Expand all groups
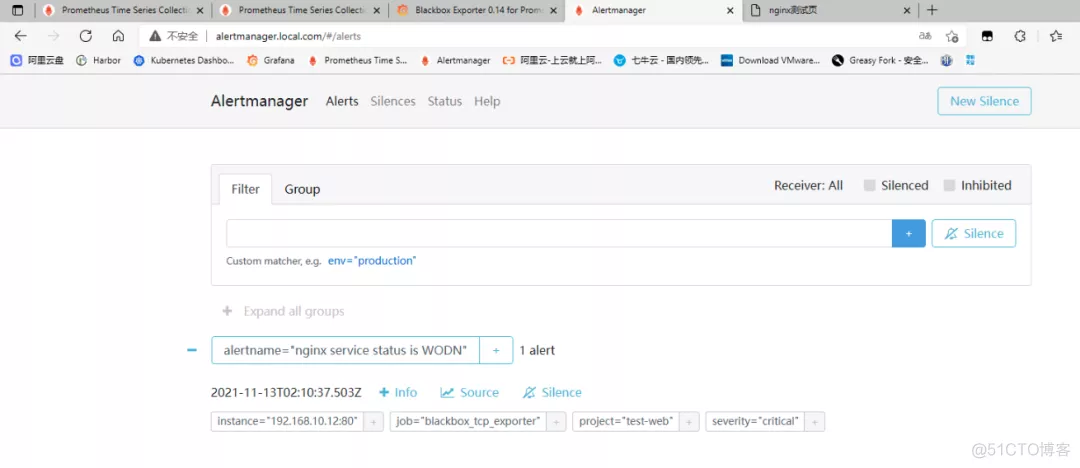 tap(283, 312)
